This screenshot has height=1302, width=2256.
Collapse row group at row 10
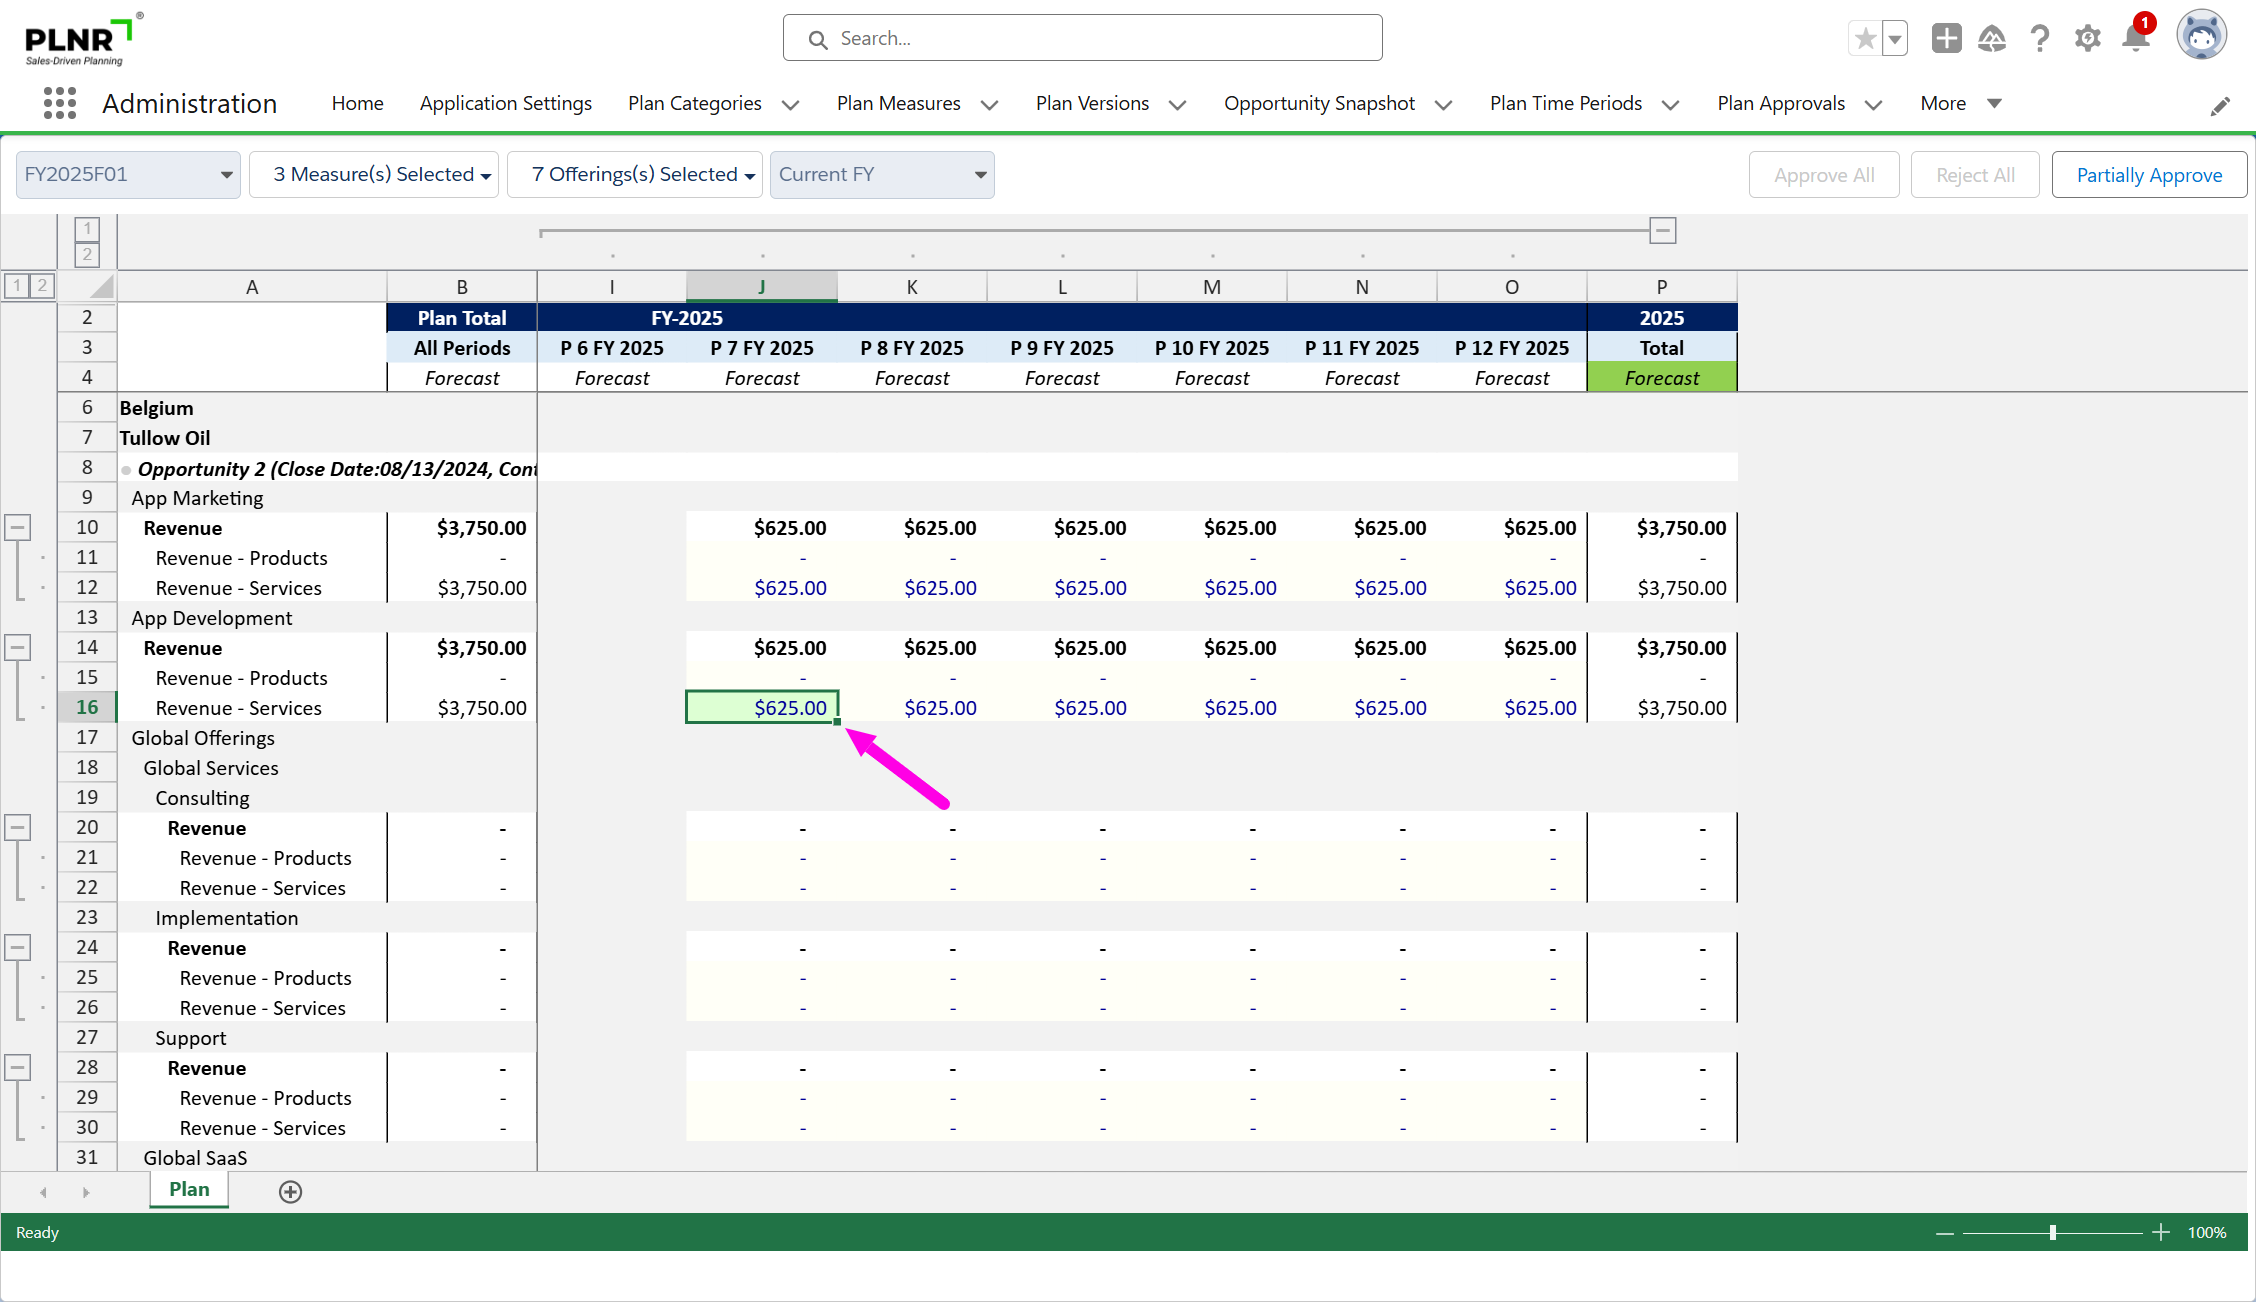18,527
